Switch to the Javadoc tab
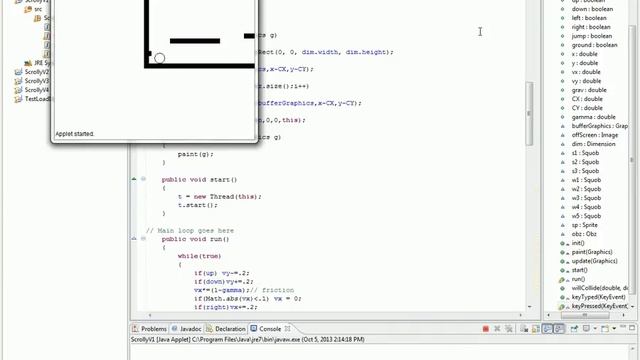 click(x=187, y=329)
